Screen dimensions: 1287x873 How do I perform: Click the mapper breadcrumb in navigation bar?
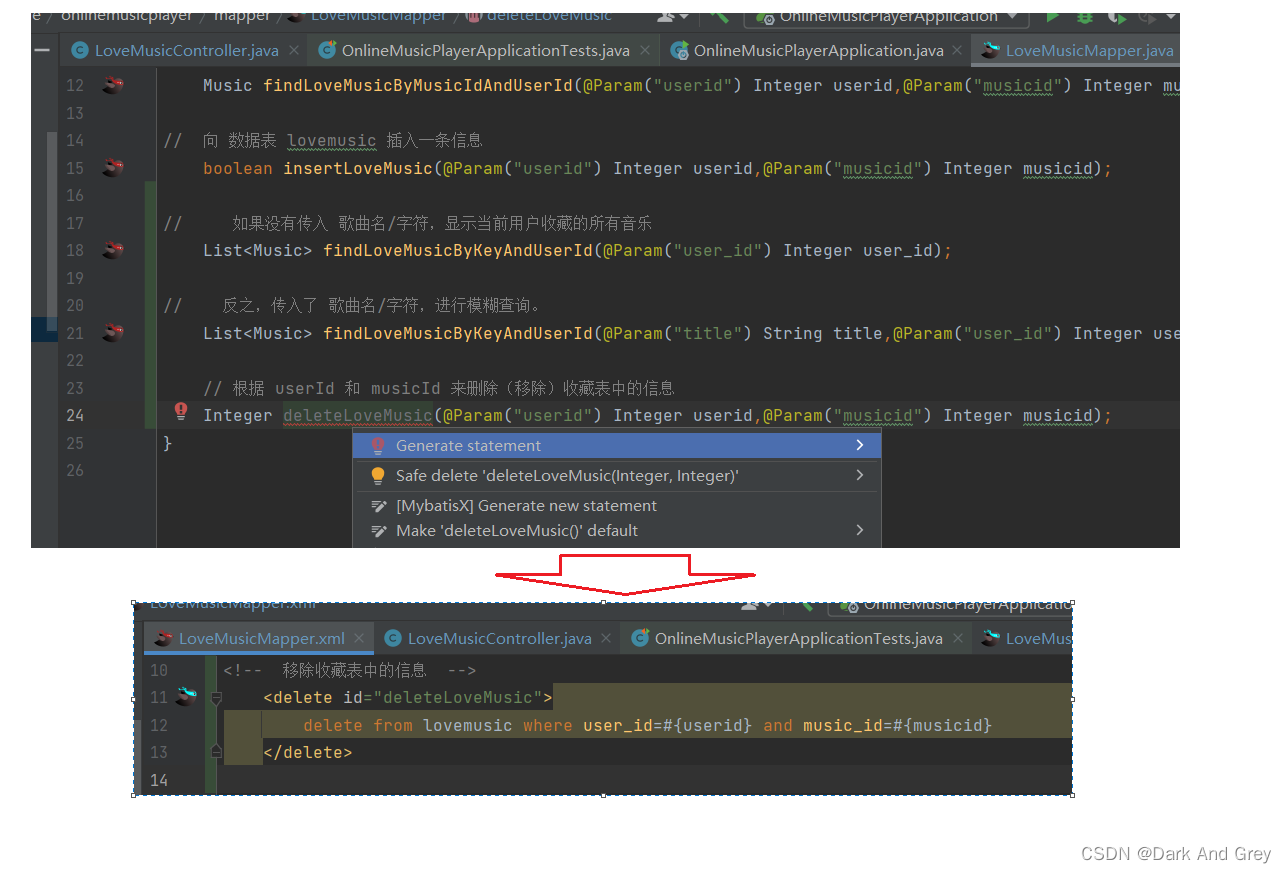tap(244, 17)
